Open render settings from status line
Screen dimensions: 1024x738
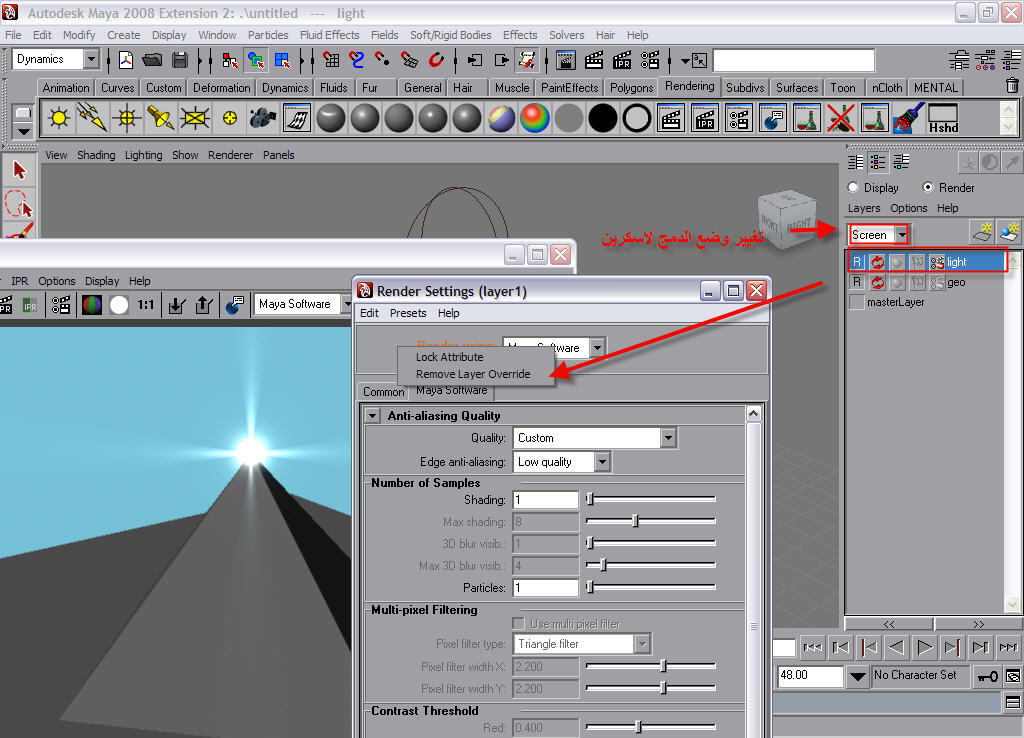[650, 60]
